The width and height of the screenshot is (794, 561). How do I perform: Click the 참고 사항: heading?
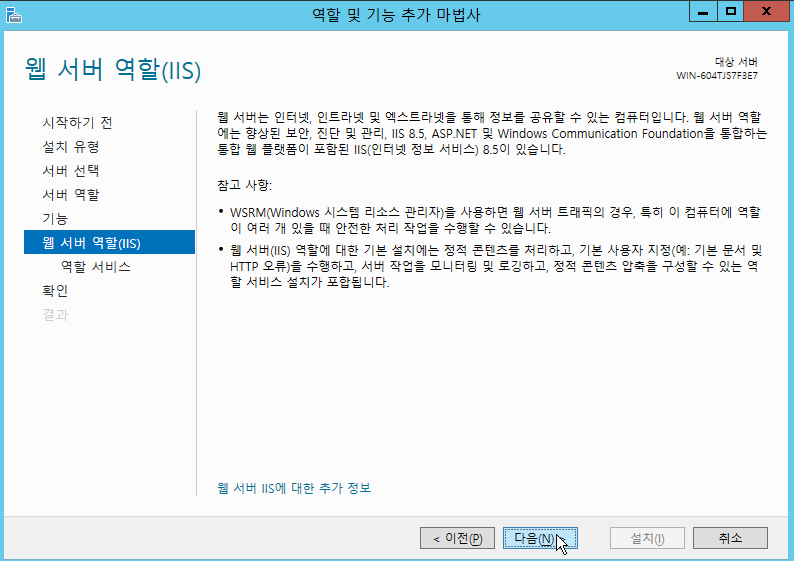(x=245, y=185)
